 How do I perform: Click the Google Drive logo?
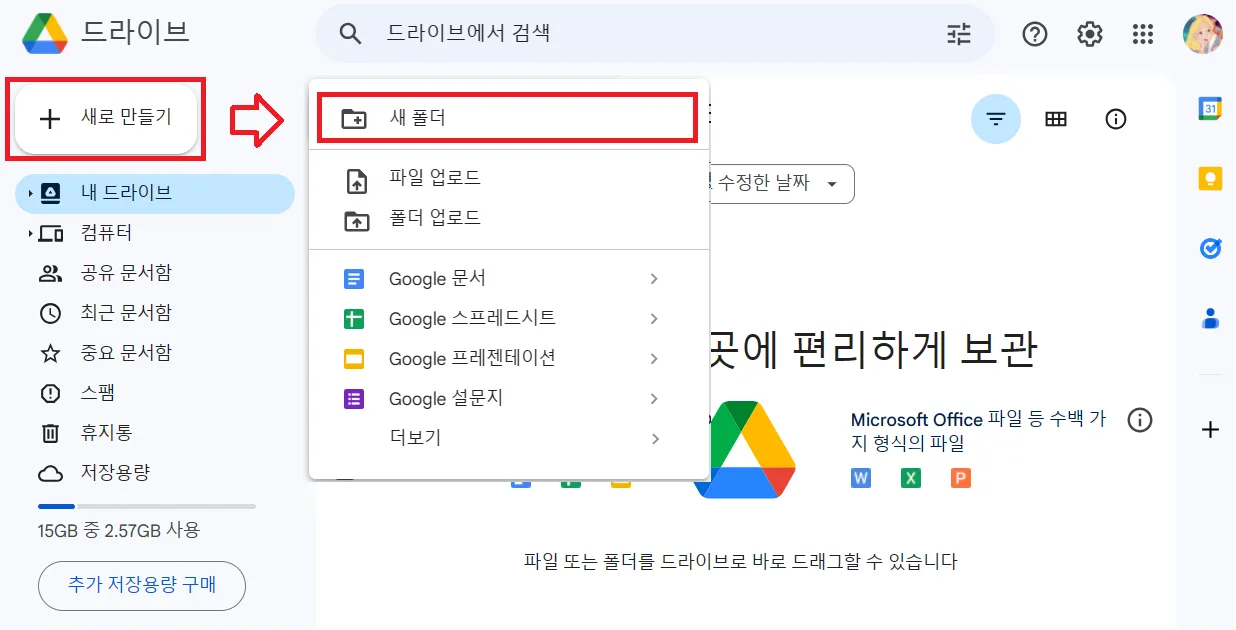45,33
